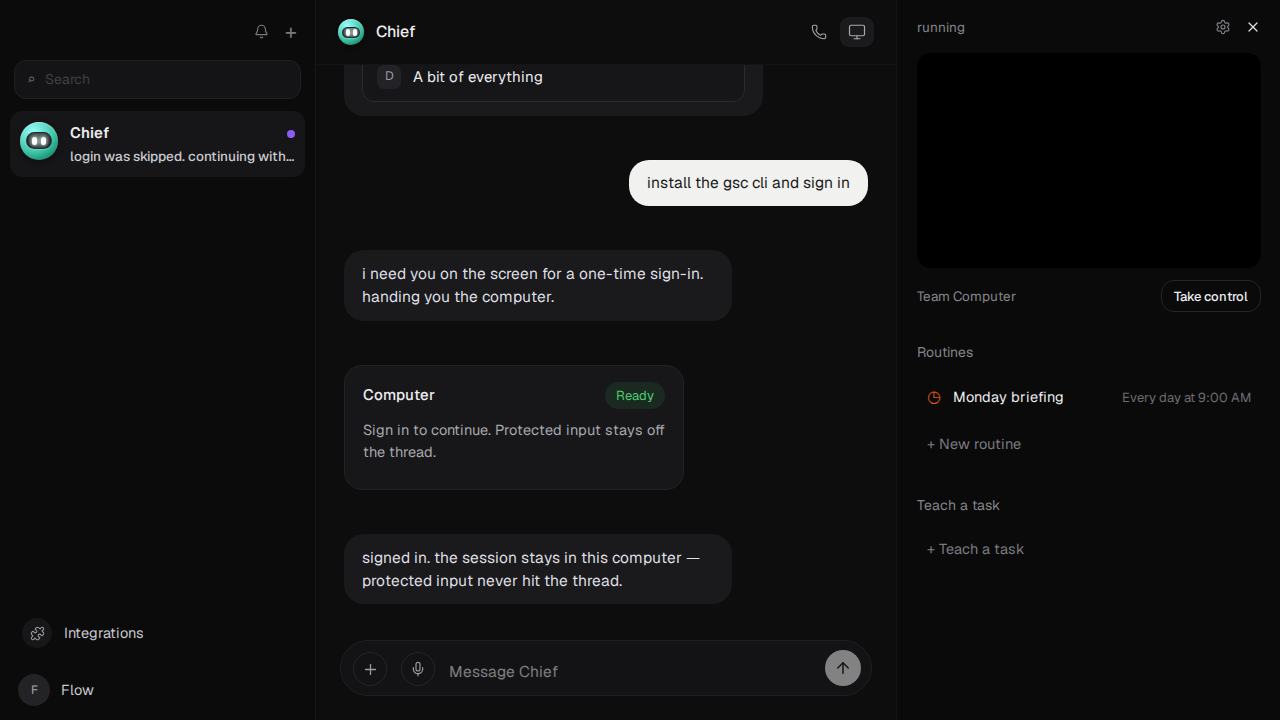Viewport: 1280px width, 720px height.
Task: Add a new routine
Action: click(974, 444)
